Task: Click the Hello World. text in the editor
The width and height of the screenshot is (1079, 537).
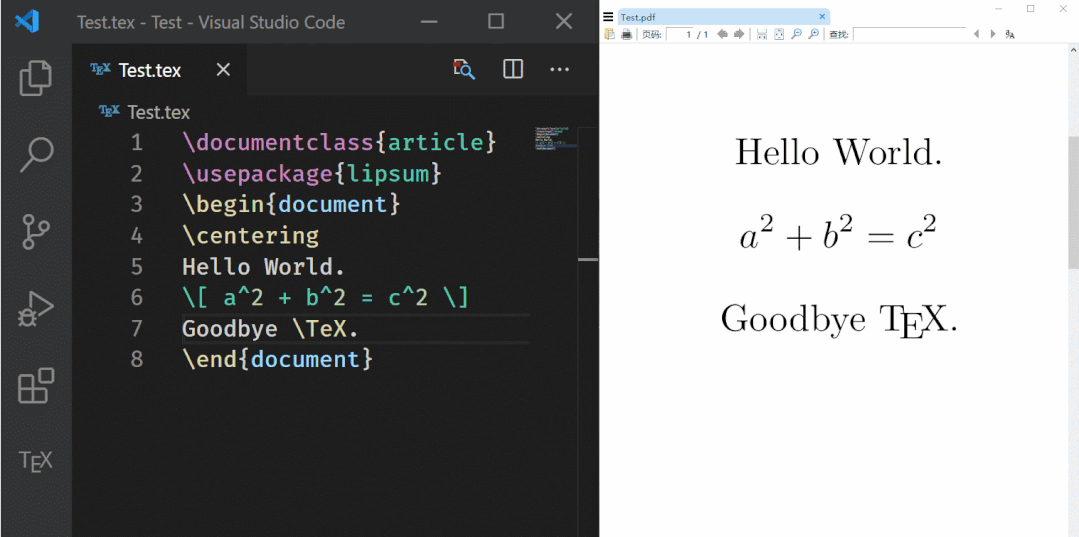Action: click(x=264, y=266)
